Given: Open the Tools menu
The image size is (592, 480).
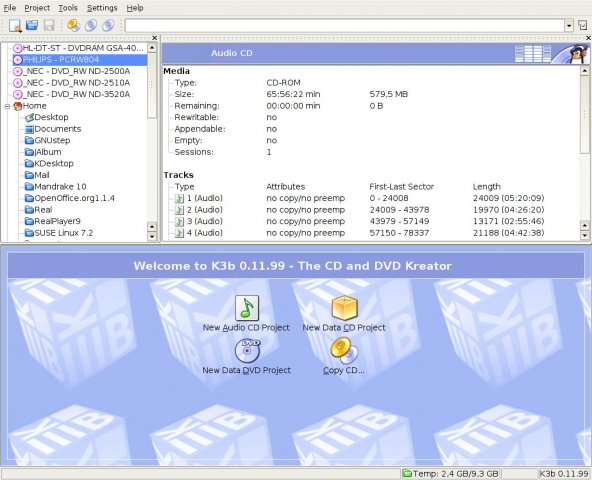Looking at the screenshot, I should tap(68, 8).
